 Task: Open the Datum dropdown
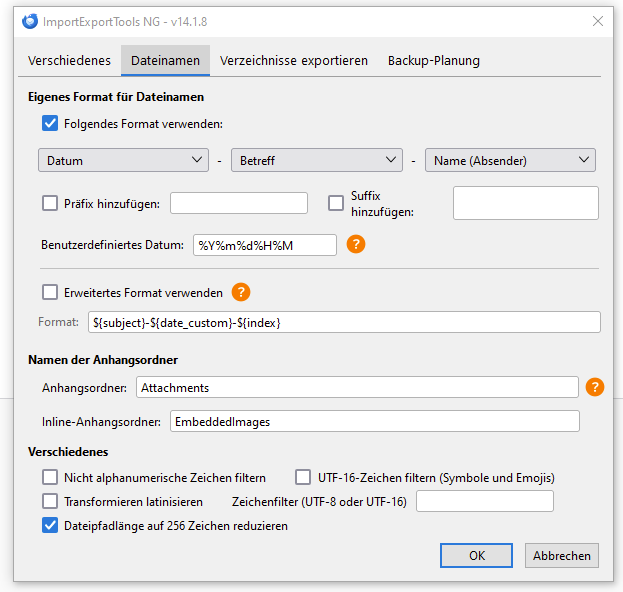tap(123, 160)
